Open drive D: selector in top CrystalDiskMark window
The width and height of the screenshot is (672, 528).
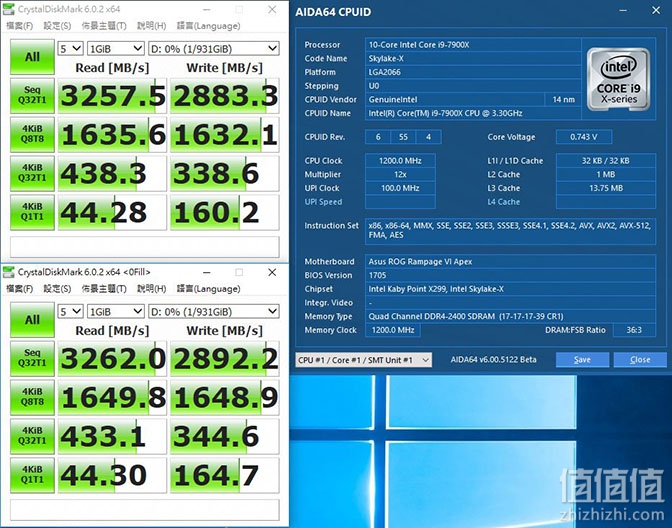click(213, 48)
